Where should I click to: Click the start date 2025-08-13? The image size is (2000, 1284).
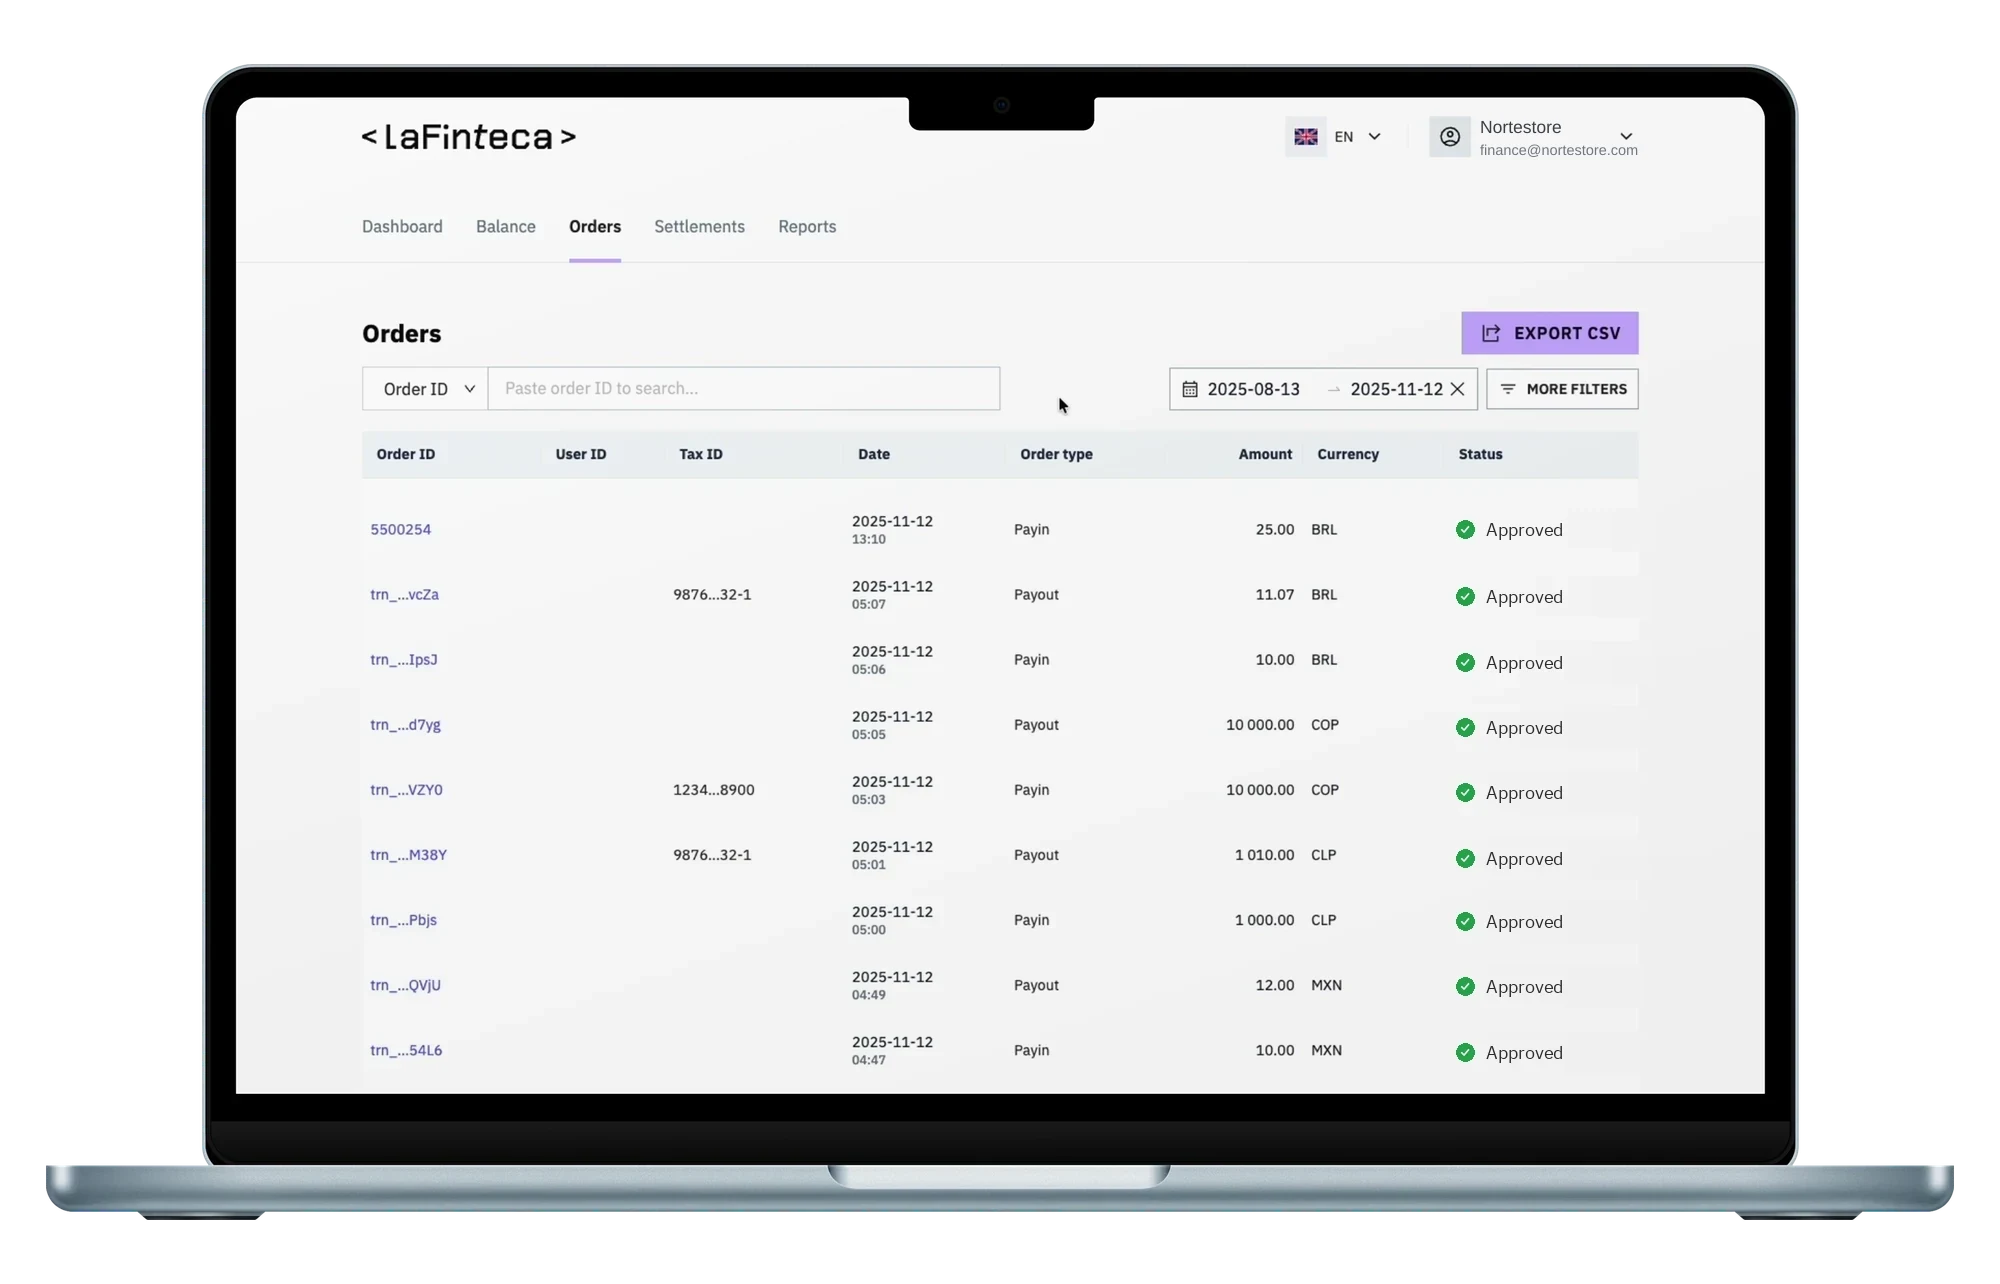[x=1254, y=389]
